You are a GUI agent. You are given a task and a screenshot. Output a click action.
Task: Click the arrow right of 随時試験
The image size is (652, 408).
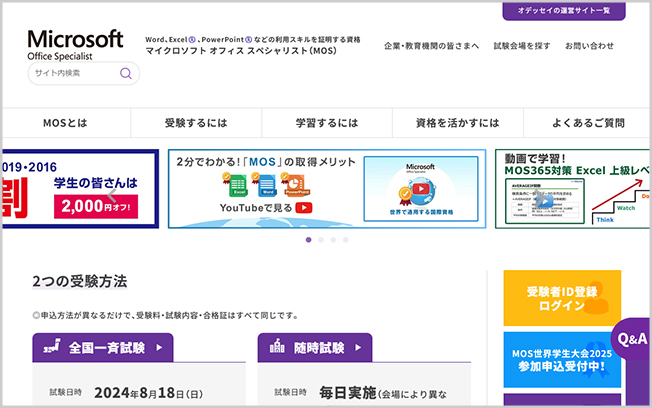coord(358,347)
